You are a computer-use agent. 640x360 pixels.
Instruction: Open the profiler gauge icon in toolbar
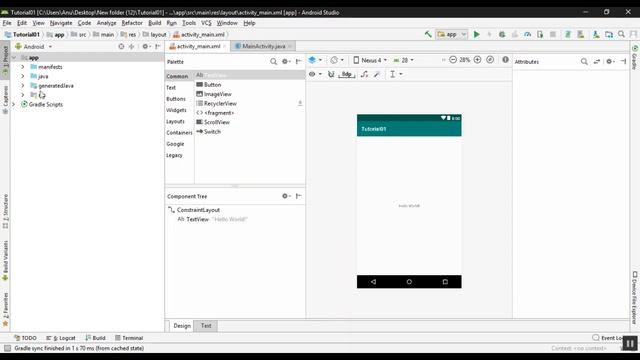point(527,35)
